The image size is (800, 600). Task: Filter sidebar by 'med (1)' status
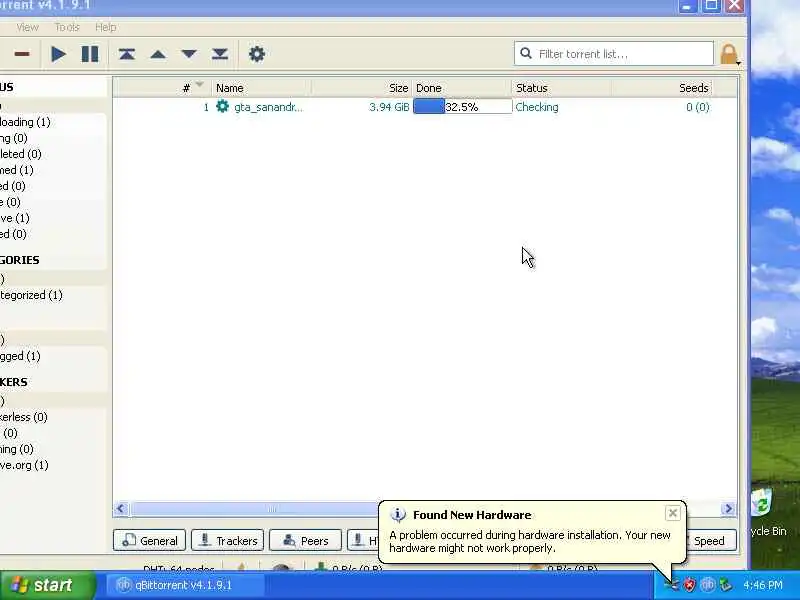click(17, 170)
